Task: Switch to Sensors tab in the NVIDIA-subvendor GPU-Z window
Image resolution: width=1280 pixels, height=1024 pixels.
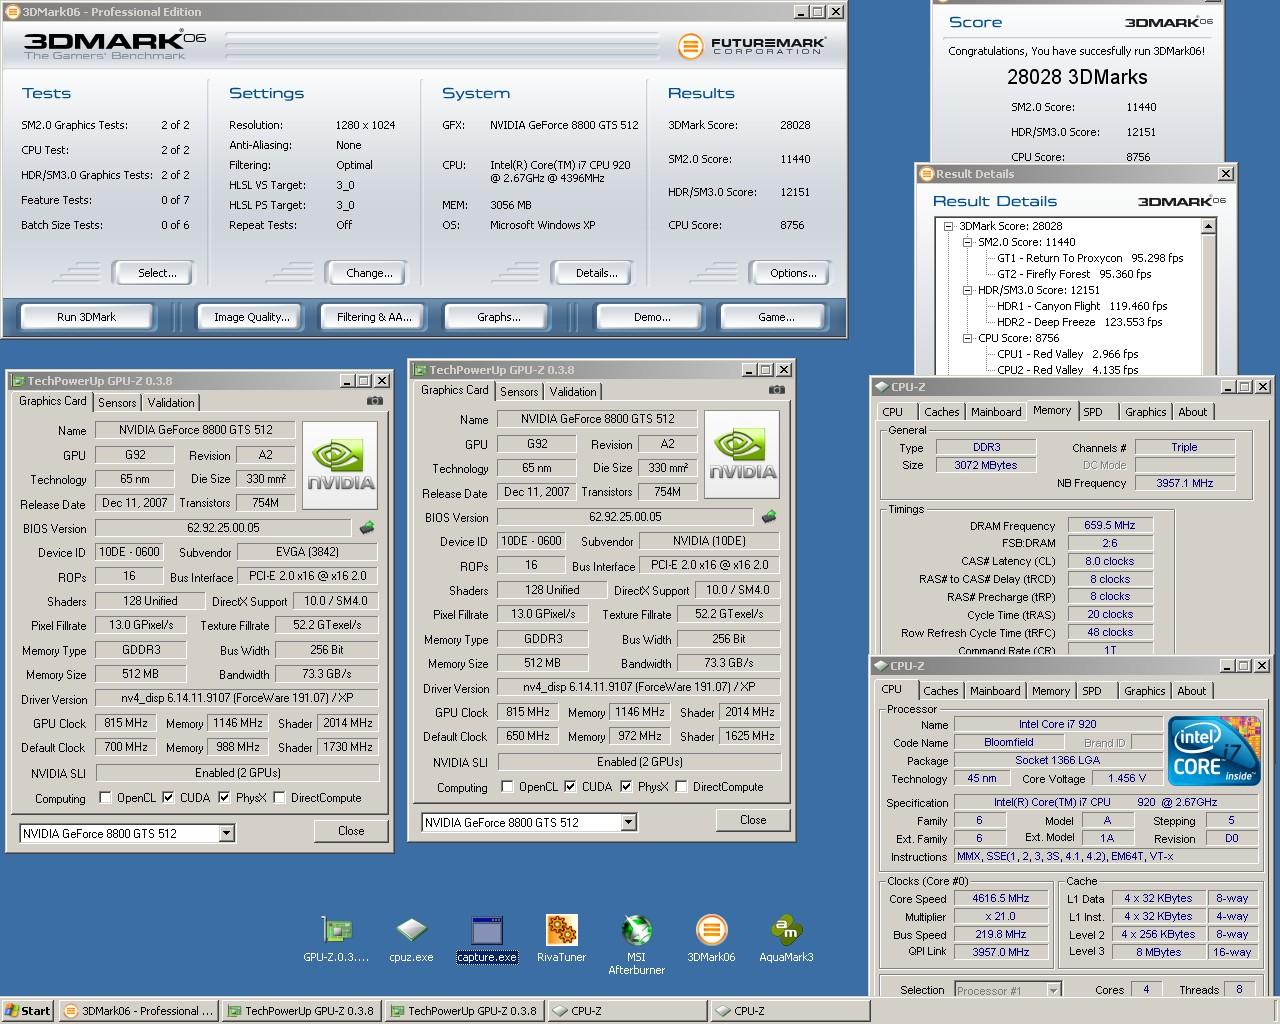Action: point(519,392)
